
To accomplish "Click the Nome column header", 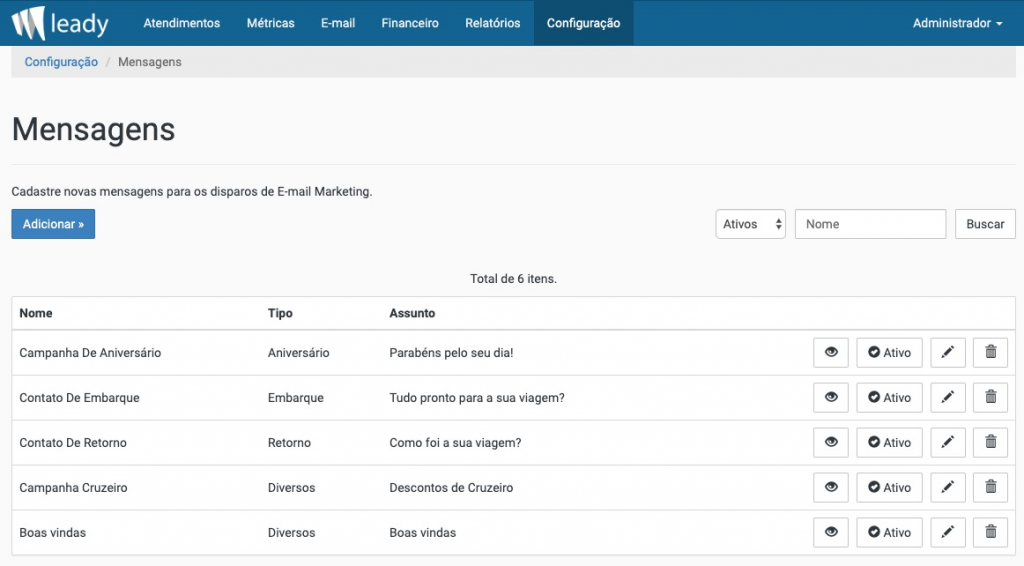I will coord(36,313).
